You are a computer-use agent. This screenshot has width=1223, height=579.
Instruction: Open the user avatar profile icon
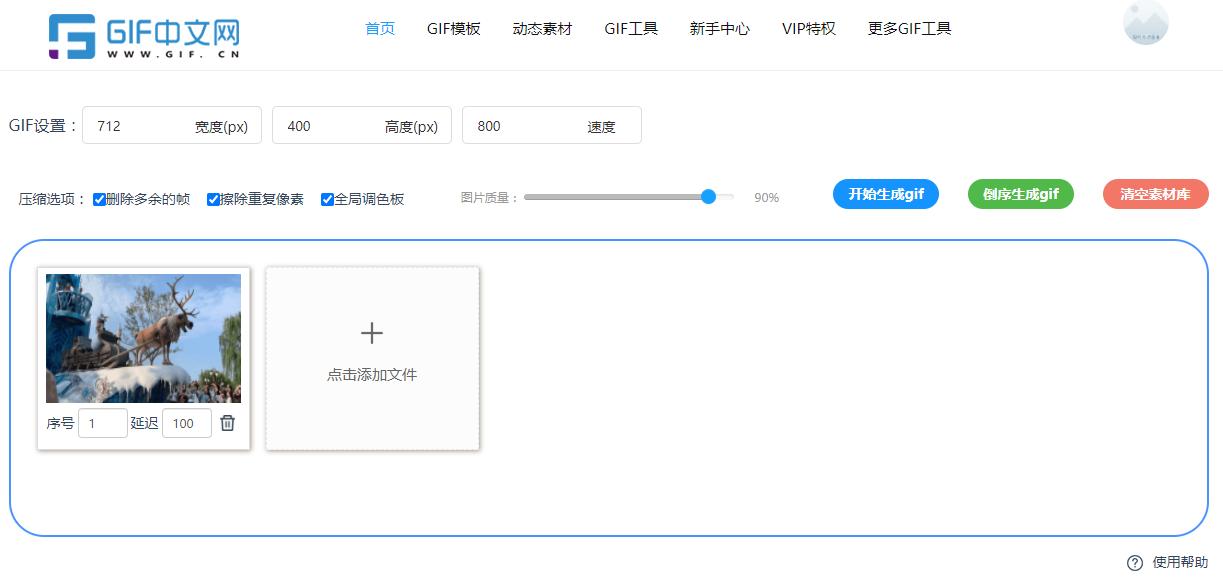(x=1144, y=24)
